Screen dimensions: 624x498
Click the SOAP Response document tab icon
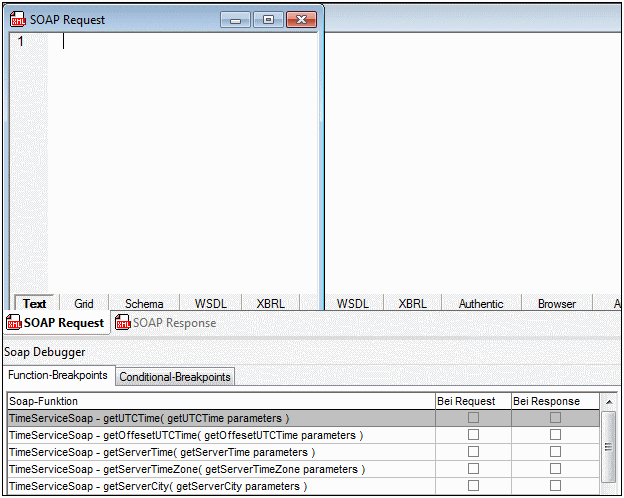pyautogui.click(x=123, y=323)
